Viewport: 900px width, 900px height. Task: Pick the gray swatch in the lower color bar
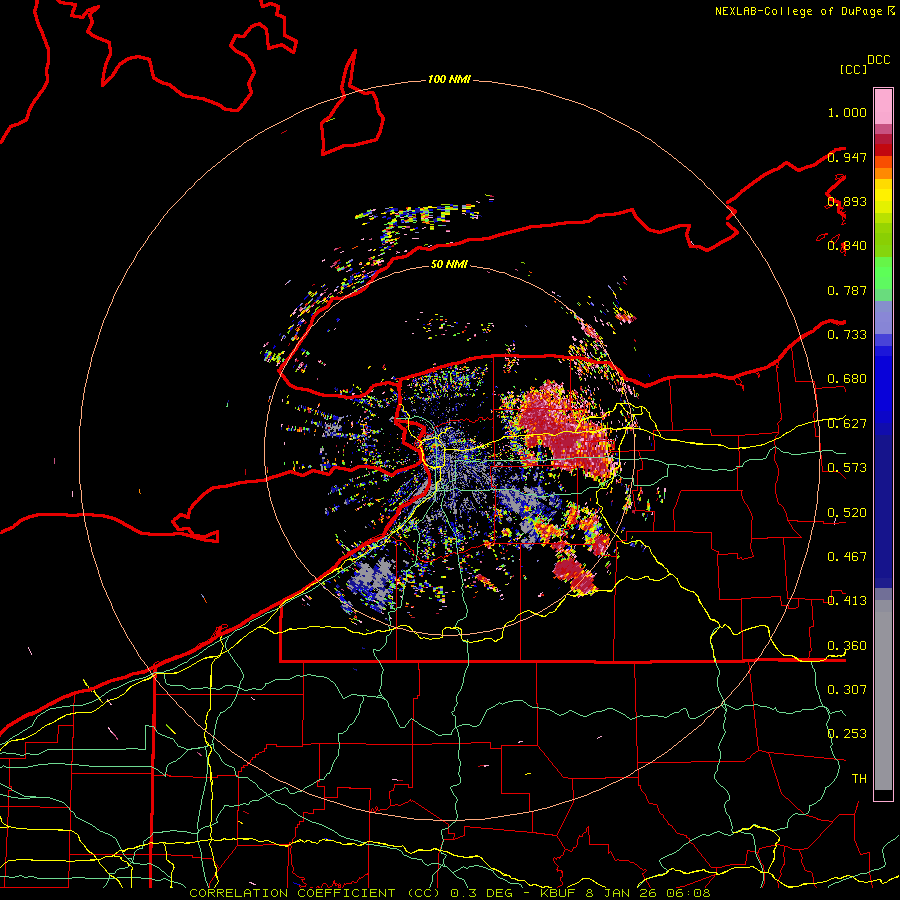pos(883,695)
